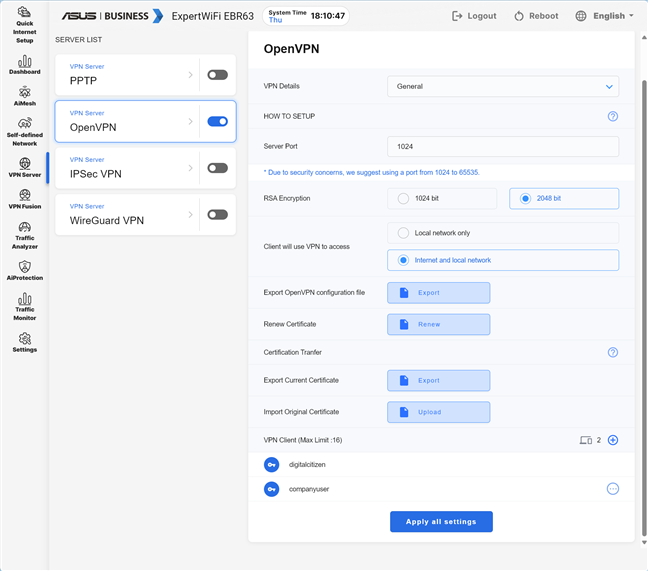Open VPN Fusion menu item
Image resolution: width=648 pixels, height=571 pixels.
[24, 199]
